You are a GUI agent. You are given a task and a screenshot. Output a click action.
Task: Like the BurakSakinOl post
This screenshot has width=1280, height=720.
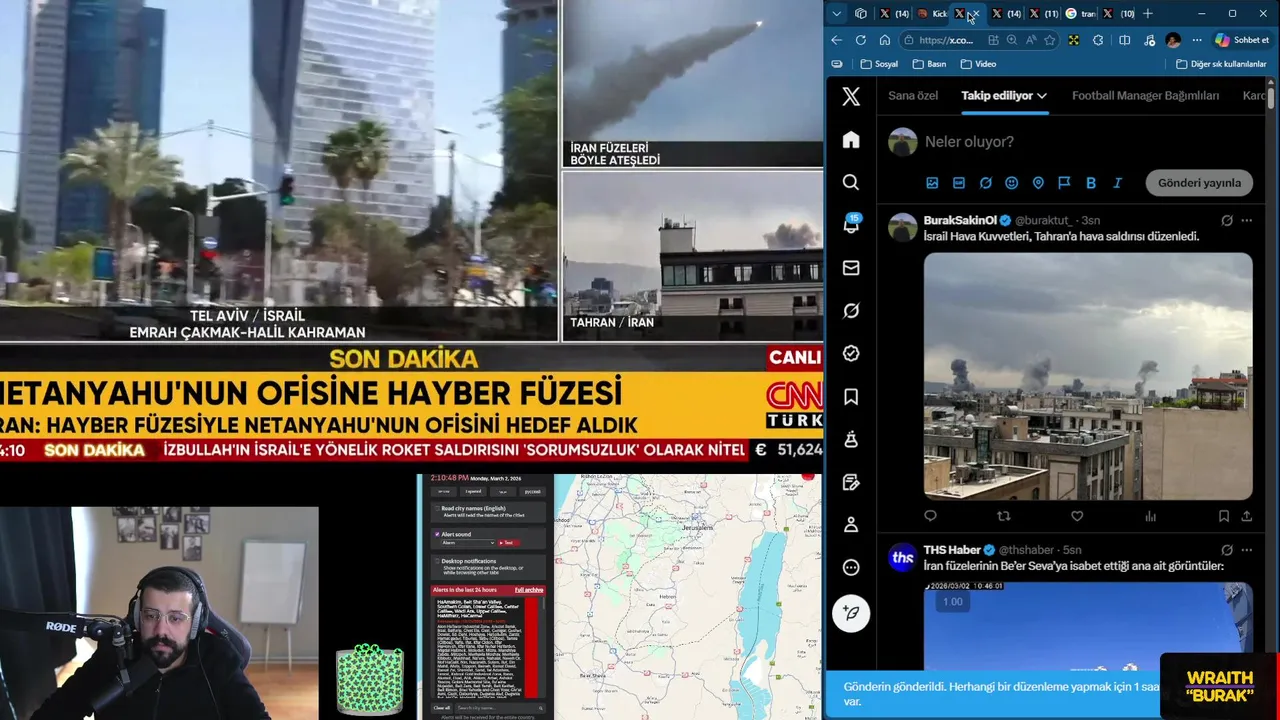tap(1077, 516)
